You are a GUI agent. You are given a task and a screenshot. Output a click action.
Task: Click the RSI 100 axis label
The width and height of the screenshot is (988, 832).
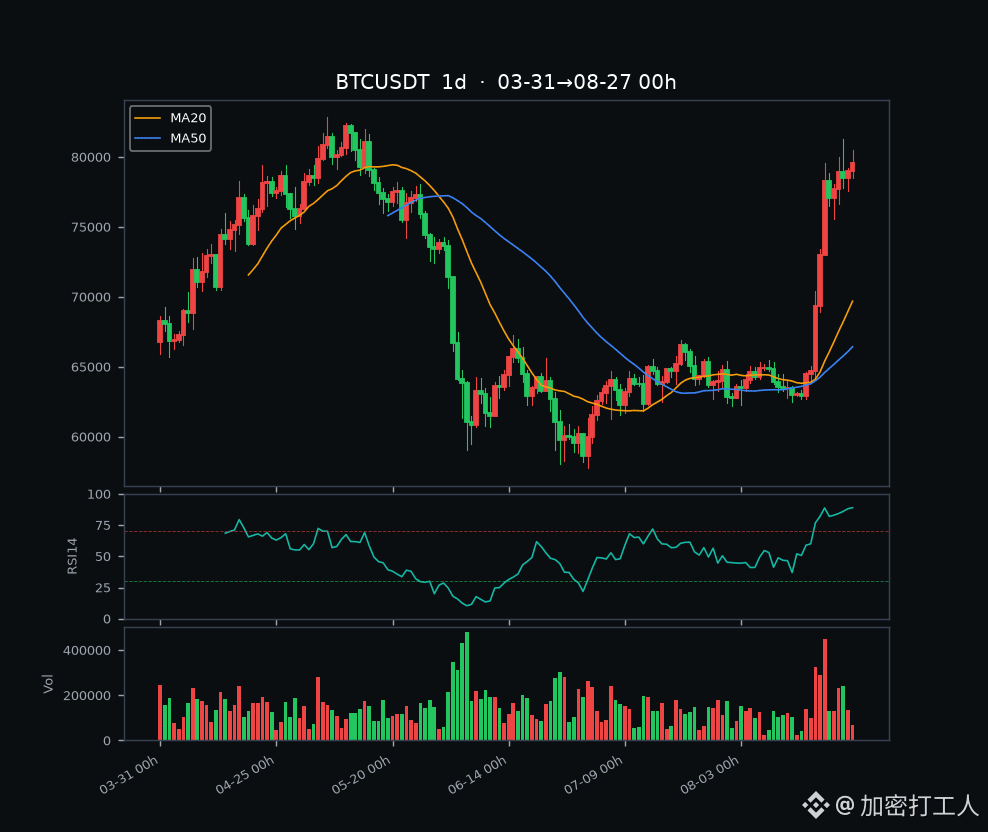(99, 495)
